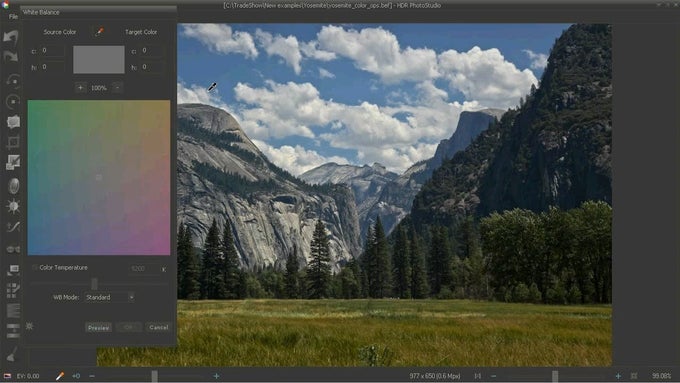Click the Source Color c: field

(x=52, y=50)
